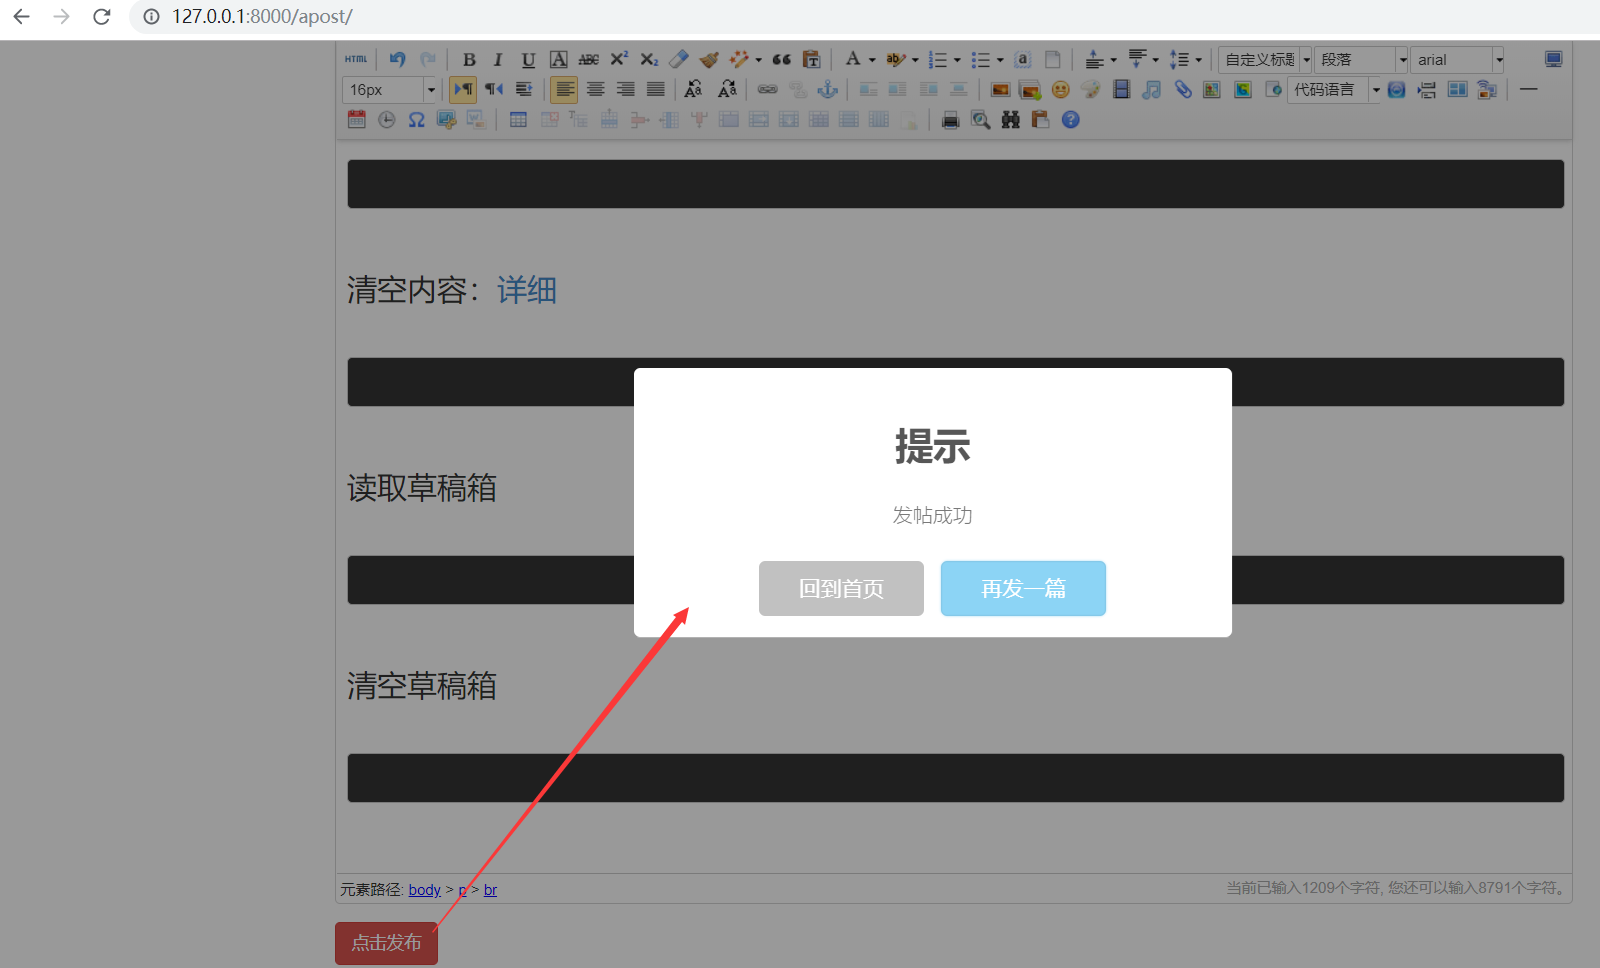Click body in element path
The height and width of the screenshot is (968, 1600).
pyautogui.click(x=425, y=889)
